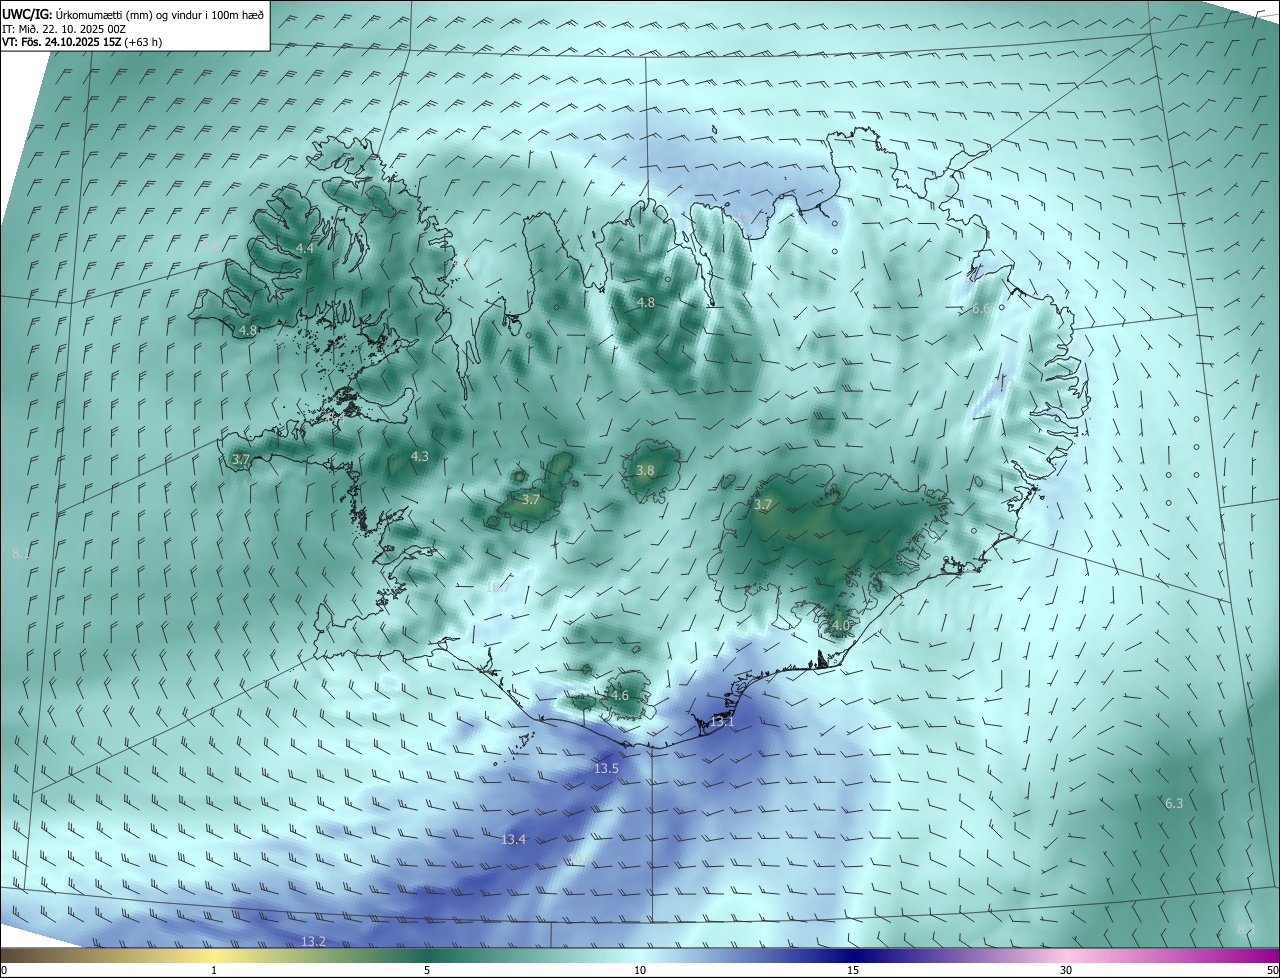
Task: Click the '(+63 h)' forecast offset text
Action: [x=144, y=42]
